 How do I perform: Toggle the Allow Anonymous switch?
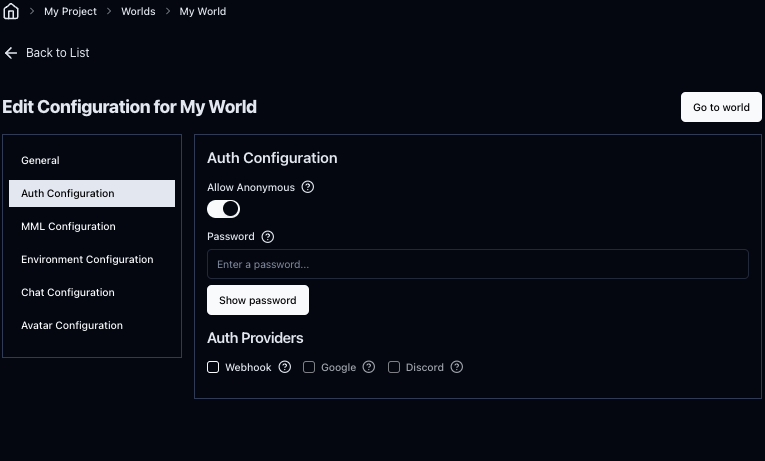pyautogui.click(x=223, y=209)
